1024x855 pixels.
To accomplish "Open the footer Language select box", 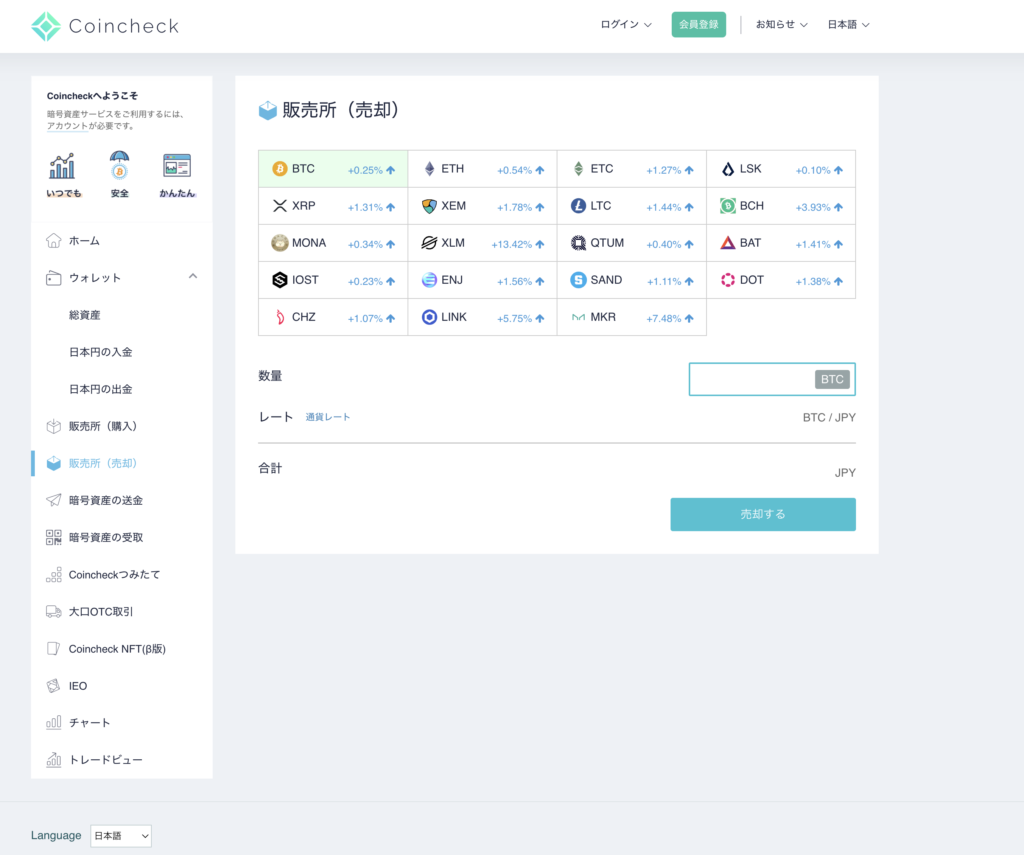I will pos(121,835).
